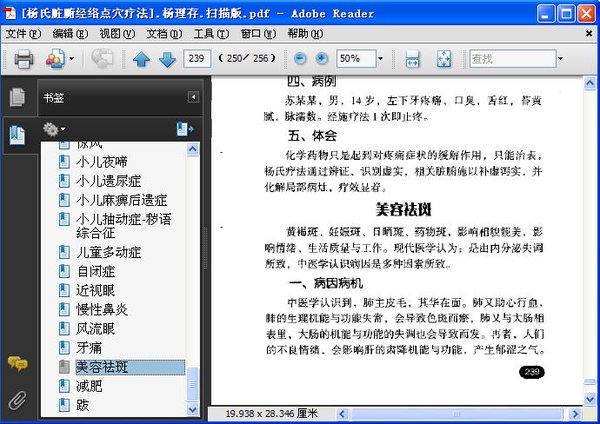
Task: Select the 小儿遗尿症 bookmark
Action: [109, 181]
